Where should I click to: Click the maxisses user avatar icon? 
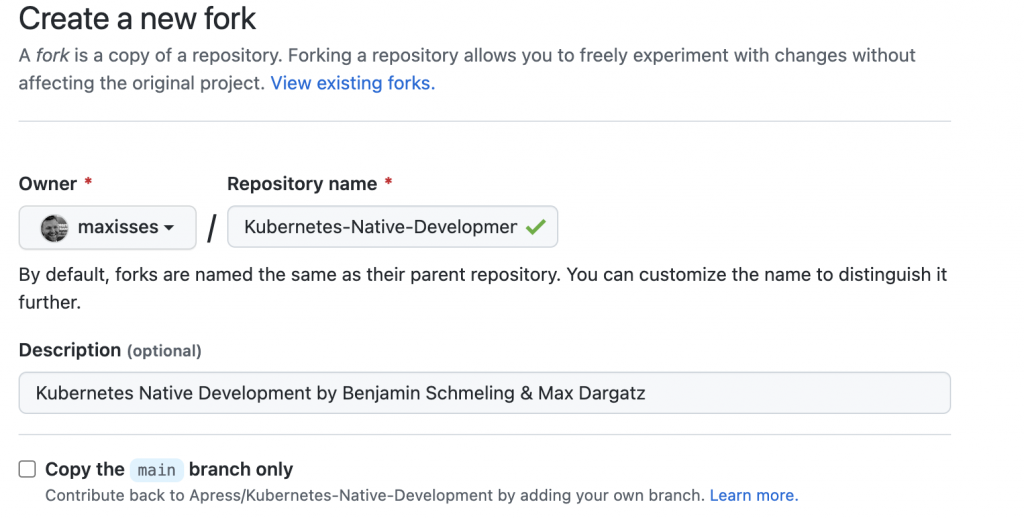click(54, 228)
